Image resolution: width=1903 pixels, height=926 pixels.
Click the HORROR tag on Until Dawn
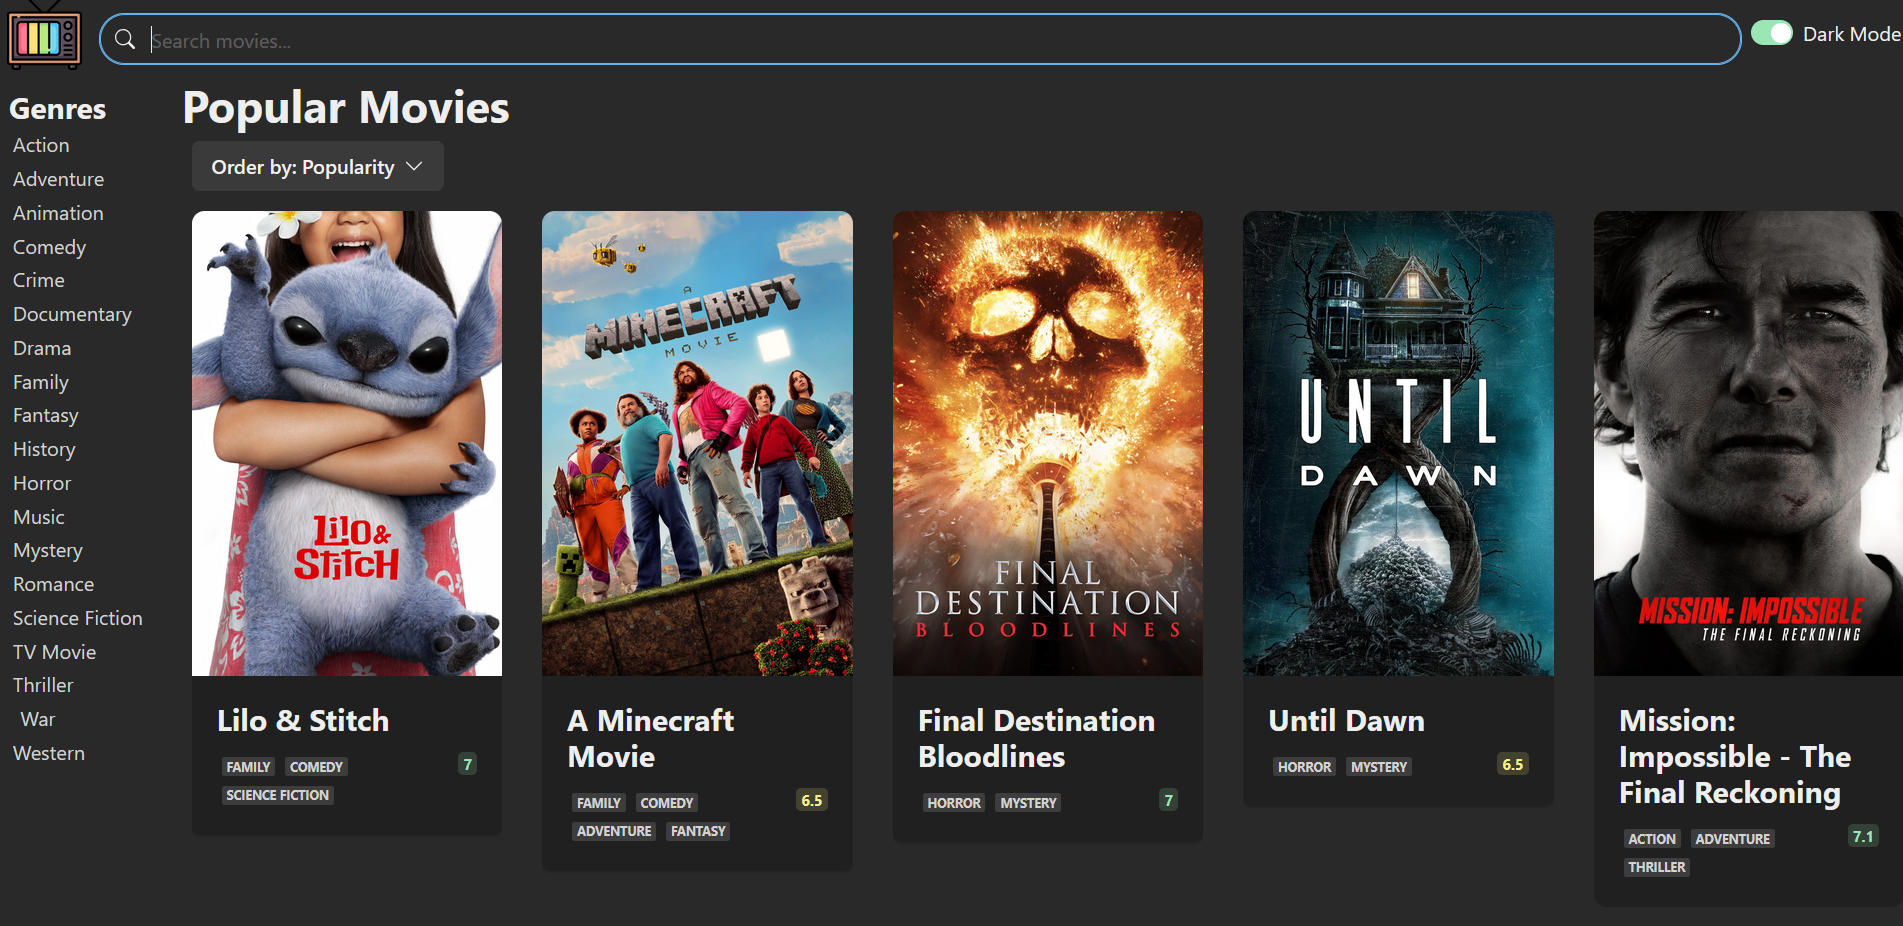point(1304,767)
